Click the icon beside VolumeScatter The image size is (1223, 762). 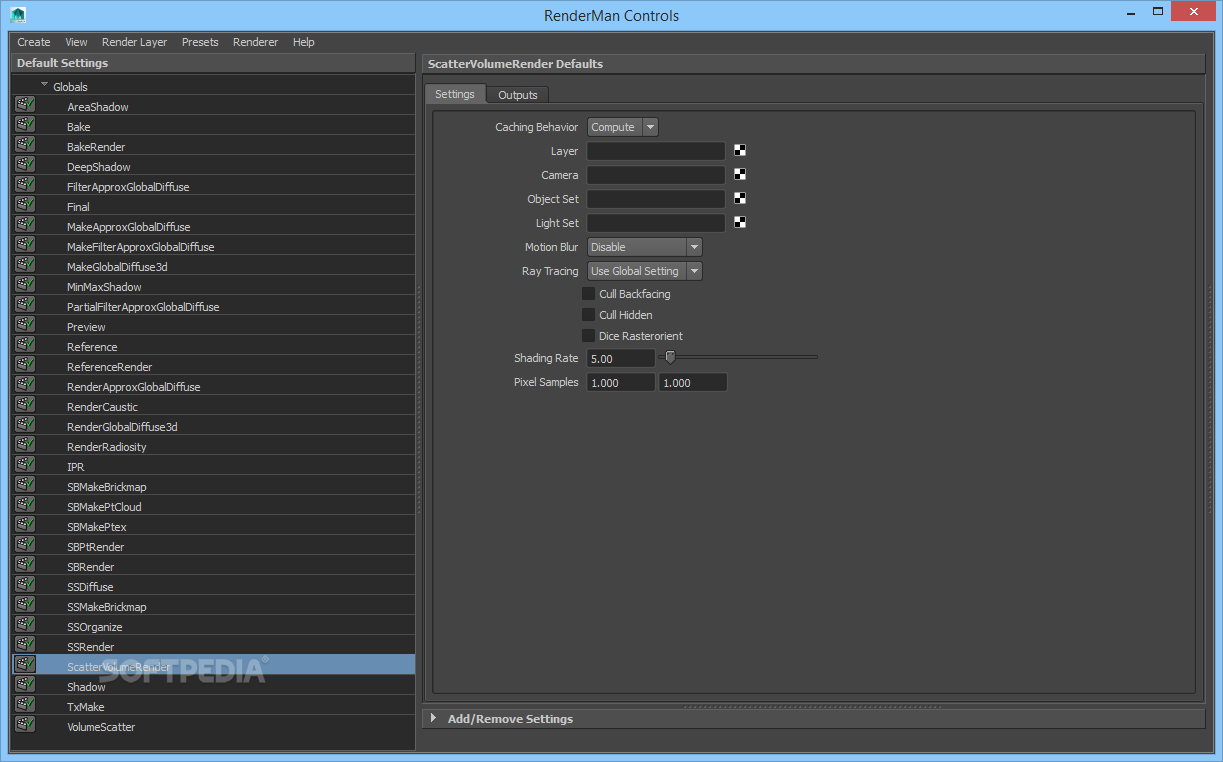tap(25, 724)
